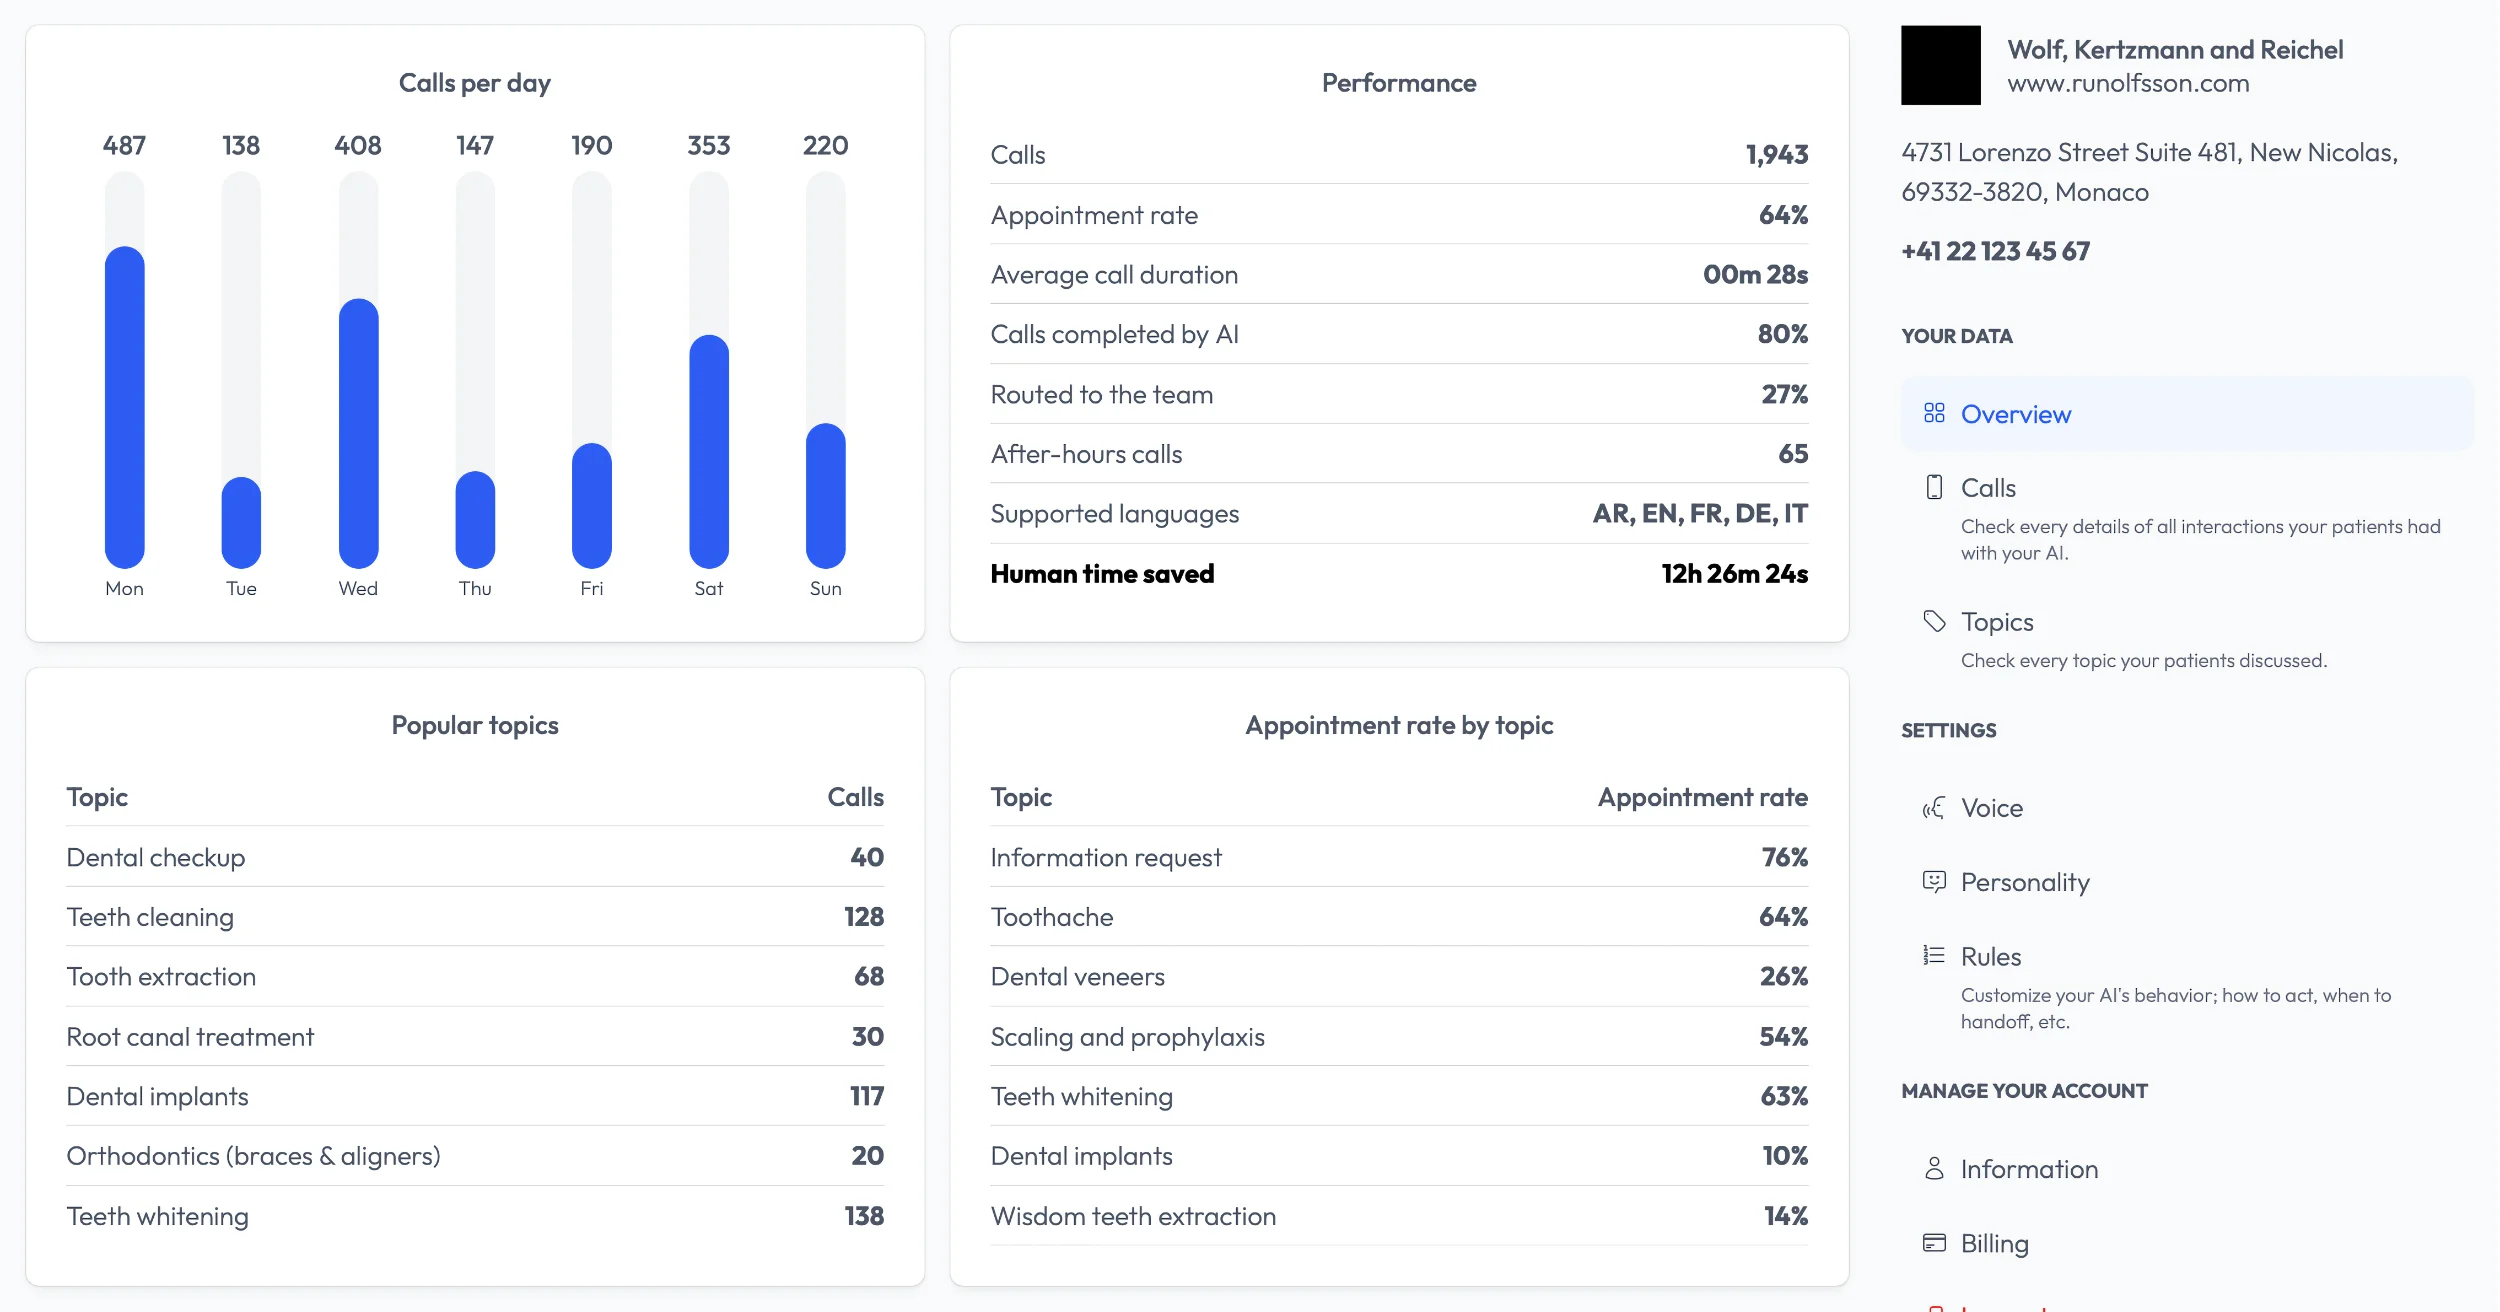Click the phone number +41 22 123 45 67
Screen dimensions: 2500x1312
[1995, 251]
